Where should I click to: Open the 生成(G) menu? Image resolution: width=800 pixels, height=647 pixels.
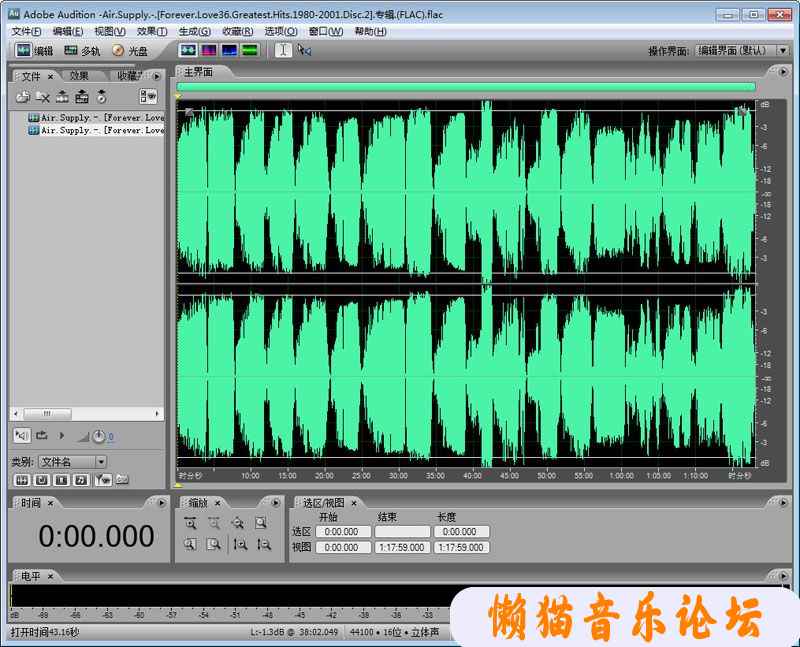coord(194,32)
